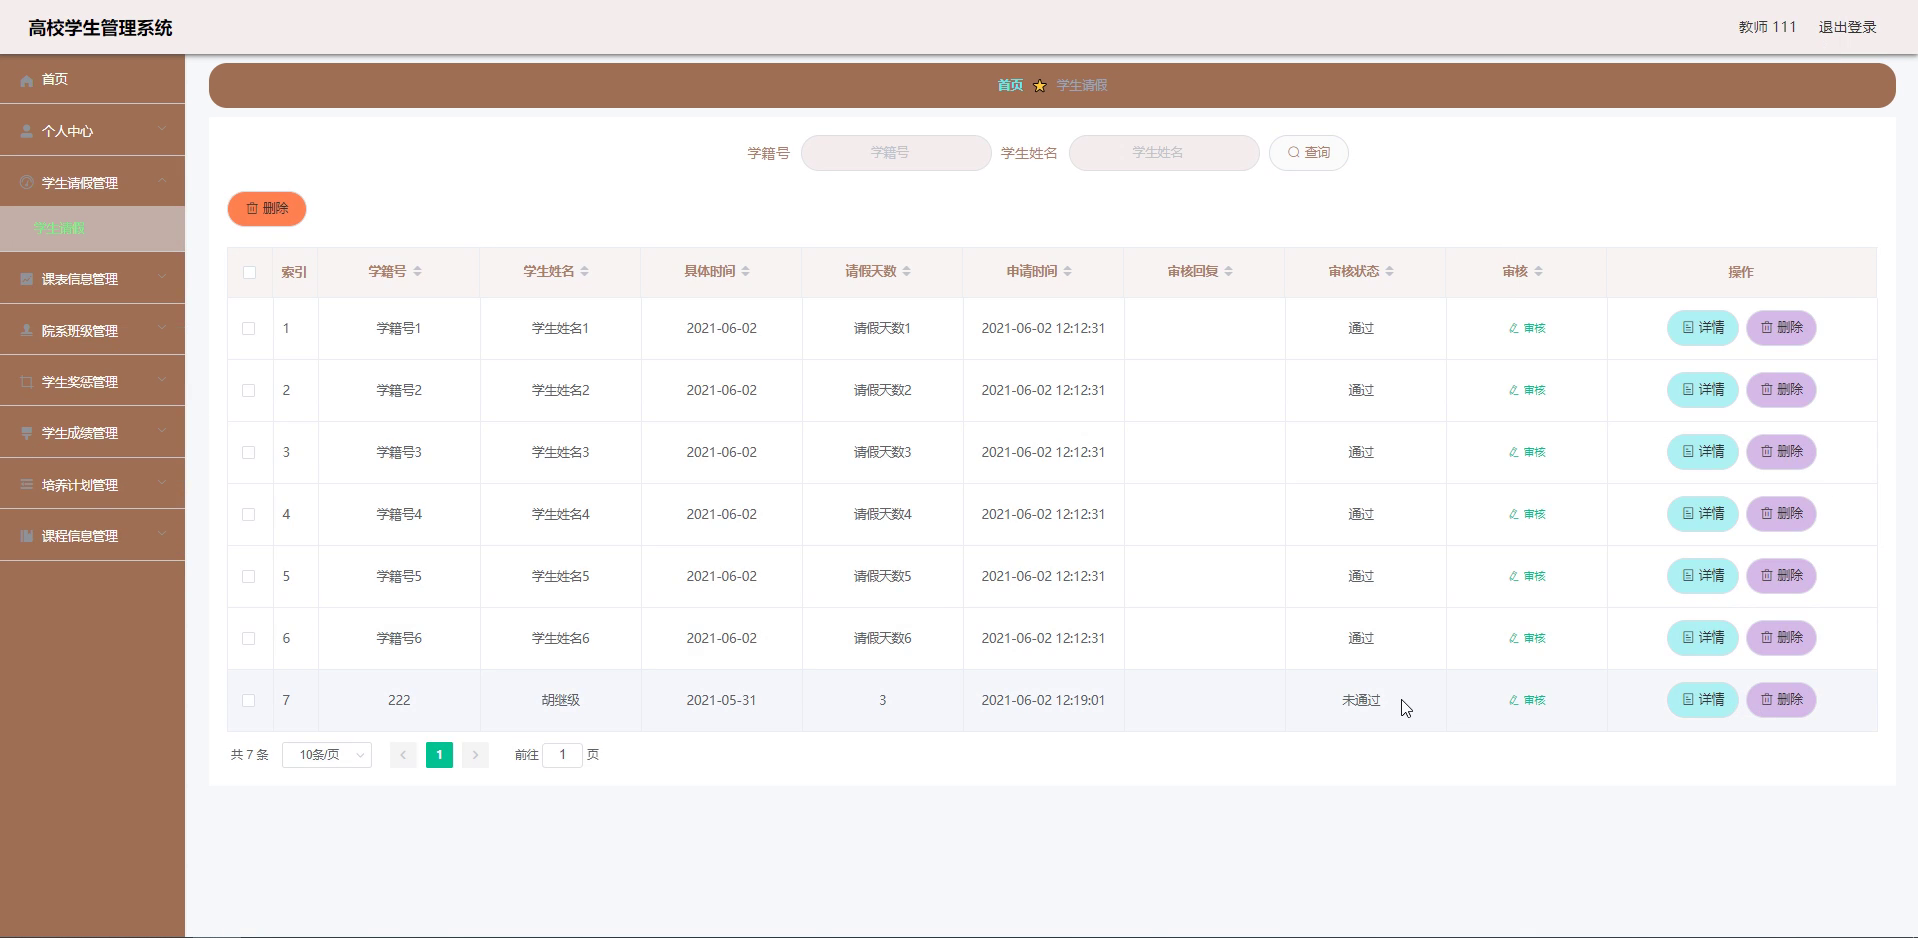
Task: Expand the 培养计划管理 menu chevron
Action: tap(162, 484)
